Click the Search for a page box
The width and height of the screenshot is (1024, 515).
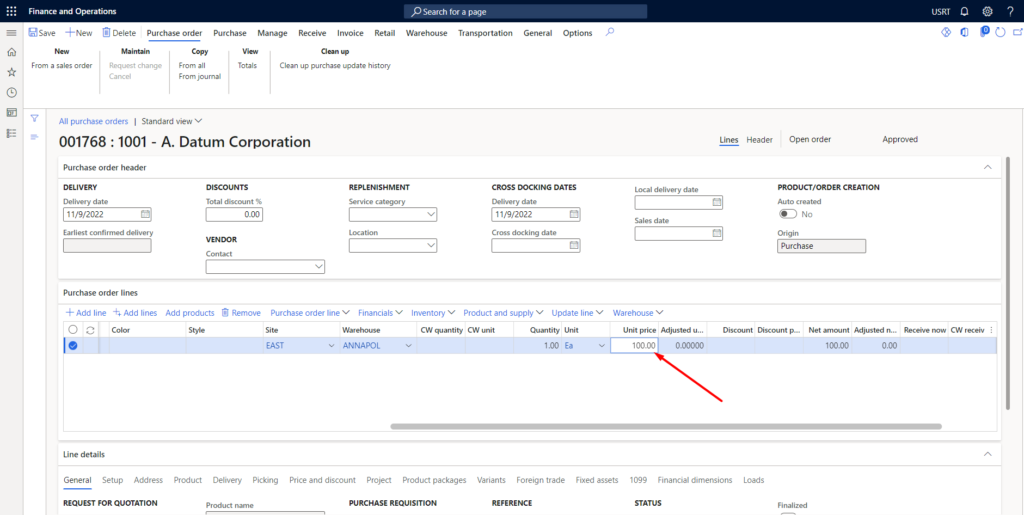[526, 12]
